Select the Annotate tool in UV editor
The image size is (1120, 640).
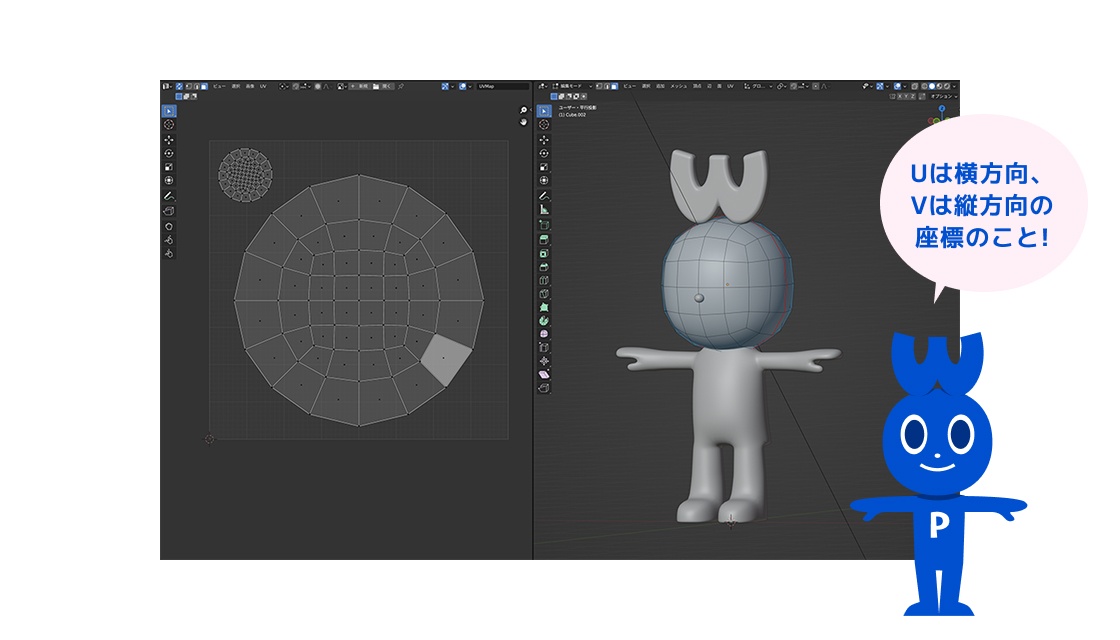pyautogui.click(x=168, y=196)
